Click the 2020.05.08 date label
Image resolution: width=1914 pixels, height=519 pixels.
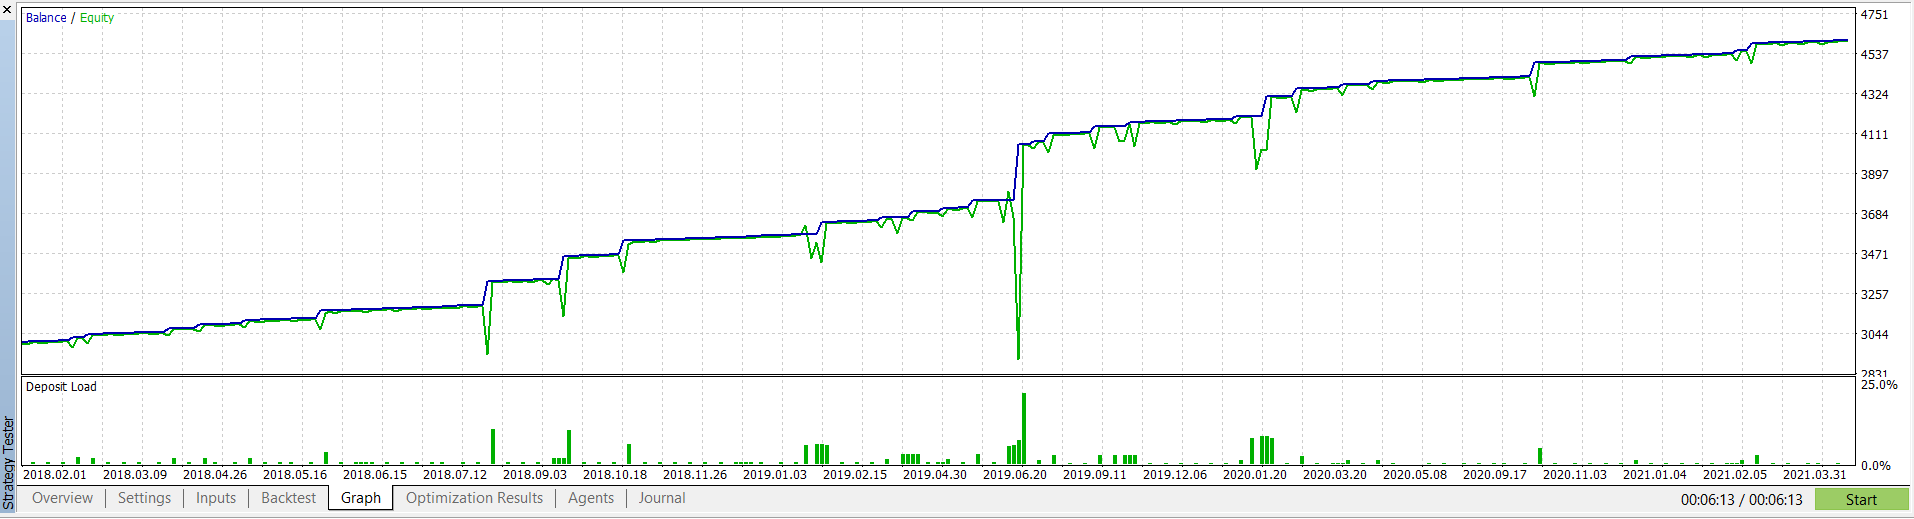[1415, 475]
